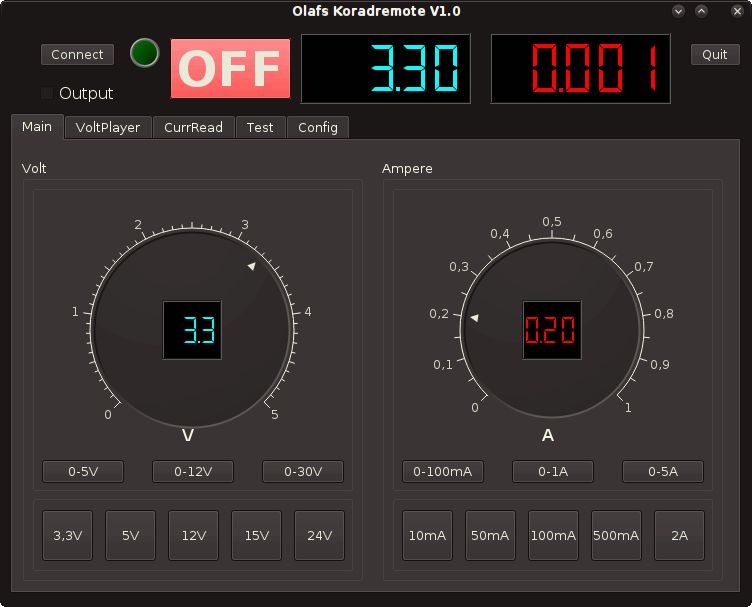The height and width of the screenshot is (607, 752).
Task: Select the 0-100mA current range
Action: 442,471
